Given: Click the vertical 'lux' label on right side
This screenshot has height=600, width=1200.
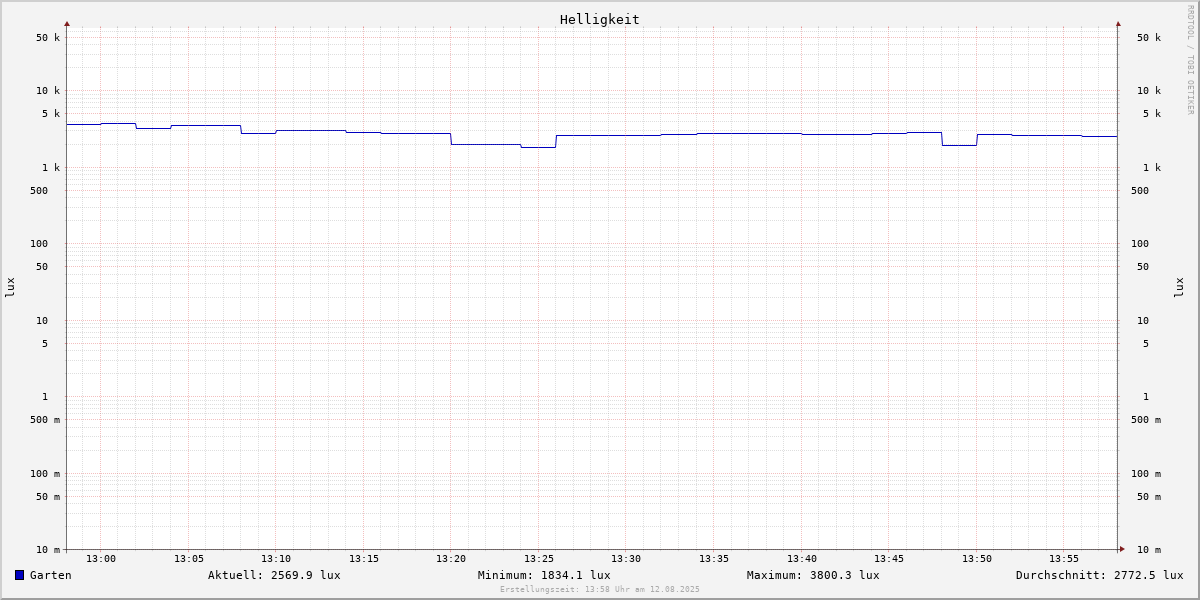Looking at the screenshot, I should [1179, 287].
